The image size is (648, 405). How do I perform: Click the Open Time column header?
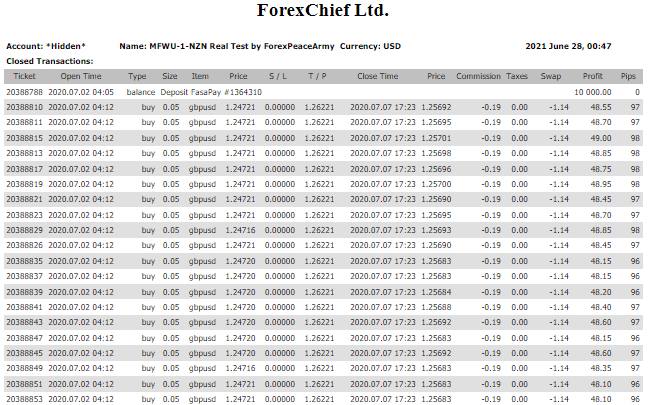click(81, 76)
